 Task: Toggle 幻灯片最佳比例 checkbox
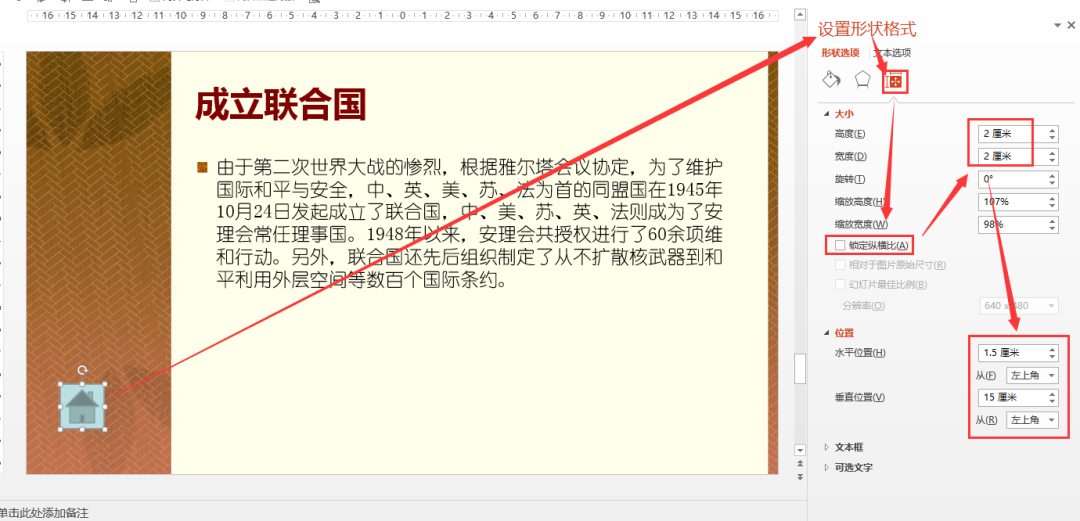point(839,285)
